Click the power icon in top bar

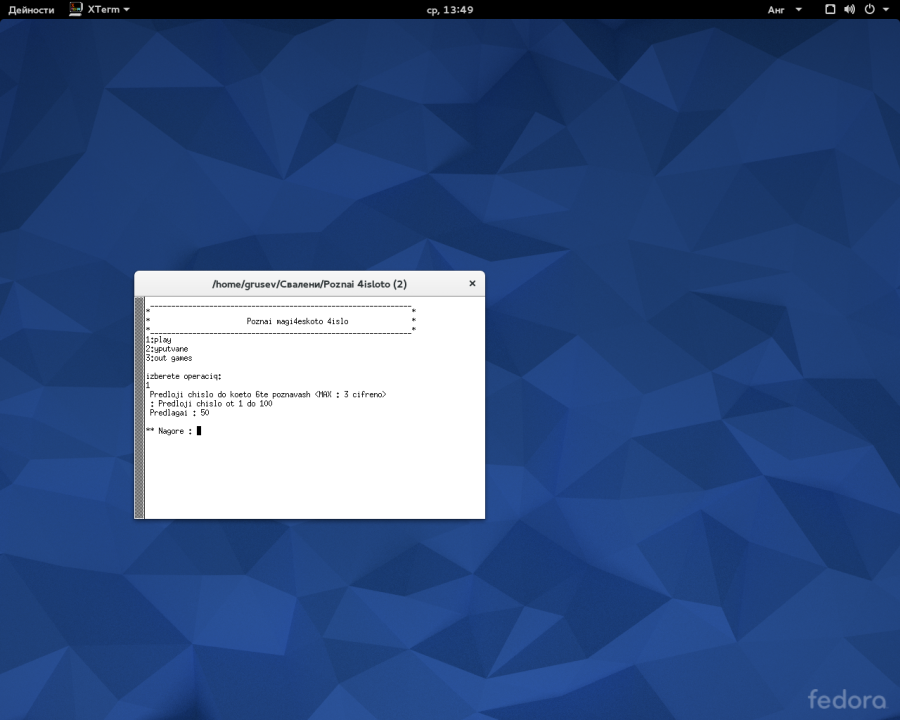pos(870,9)
